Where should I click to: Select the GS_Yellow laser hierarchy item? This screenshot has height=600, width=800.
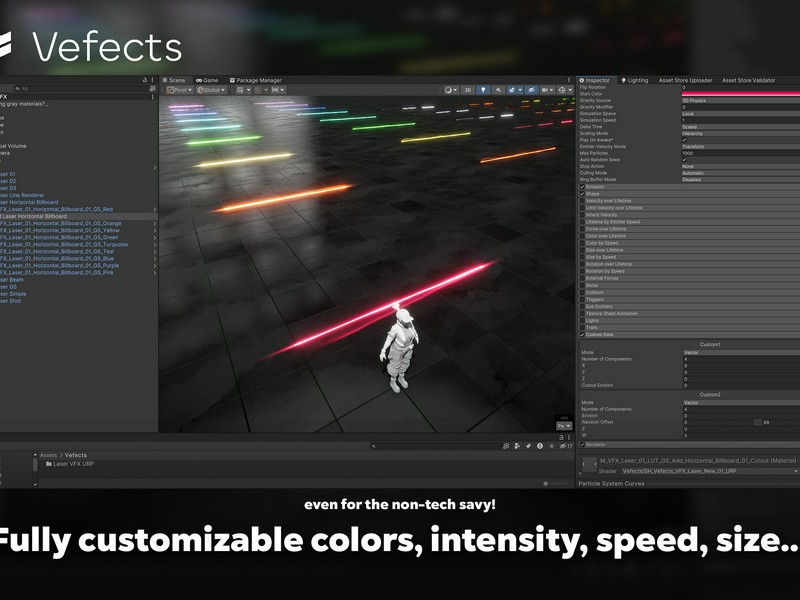[x=60, y=230]
